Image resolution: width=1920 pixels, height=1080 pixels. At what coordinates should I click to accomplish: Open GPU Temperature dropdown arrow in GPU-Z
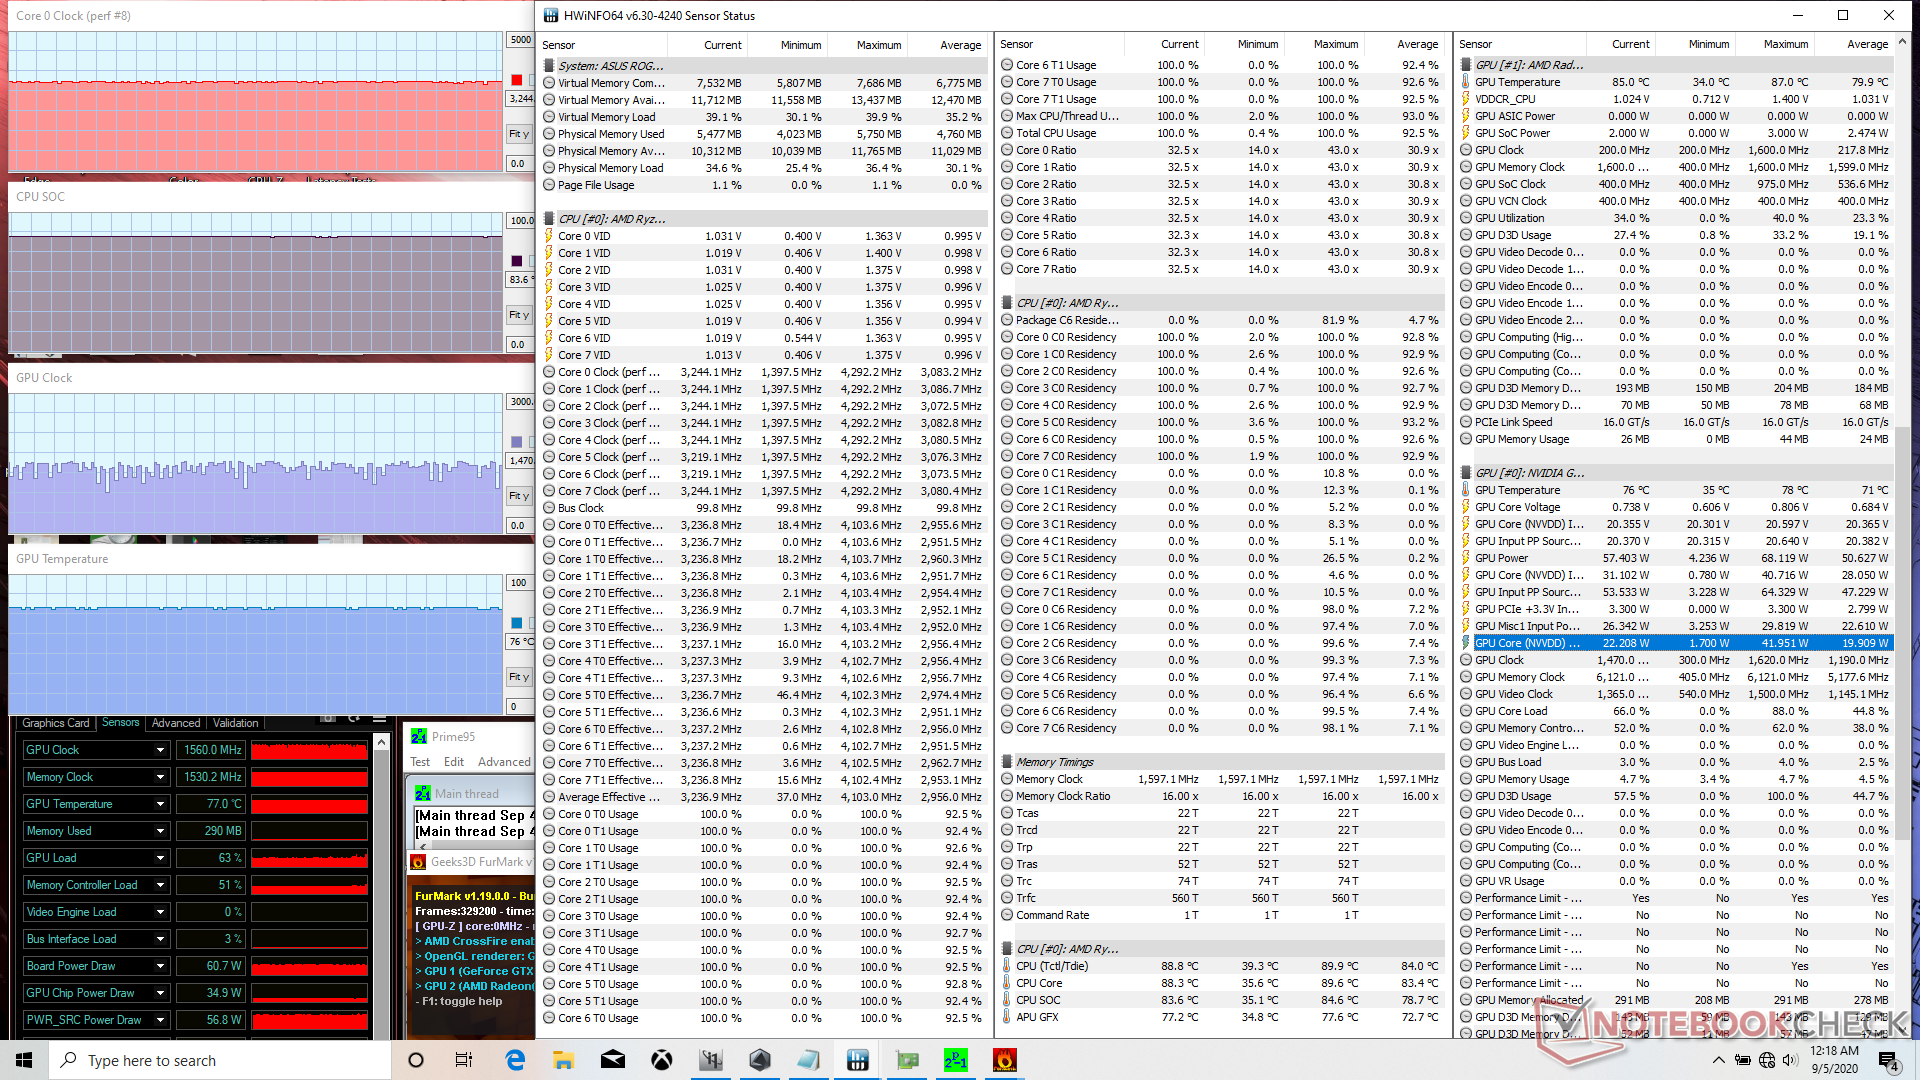tap(160, 804)
